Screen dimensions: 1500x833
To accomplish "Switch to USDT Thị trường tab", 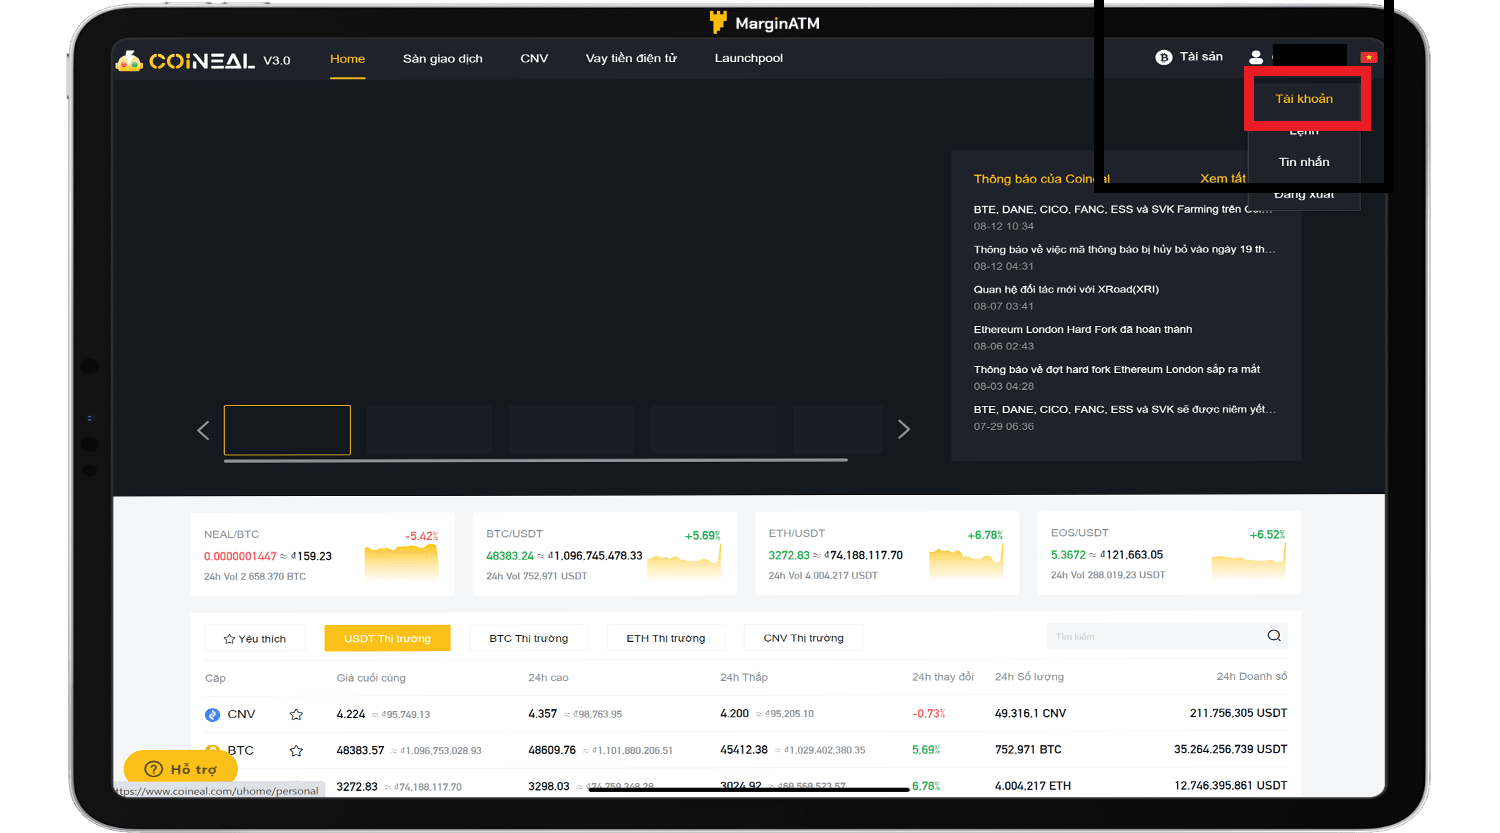I will pos(387,638).
